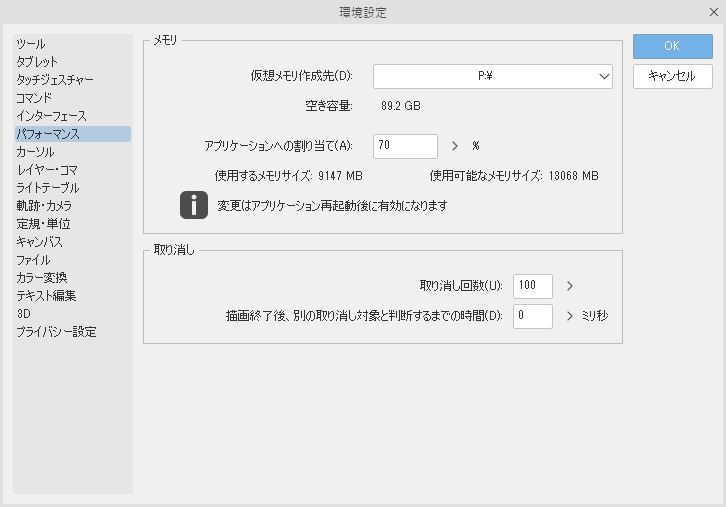The width and height of the screenshot is (726, 507).
Task: Open プライバシー設定 category
Action: click(56, 332)
